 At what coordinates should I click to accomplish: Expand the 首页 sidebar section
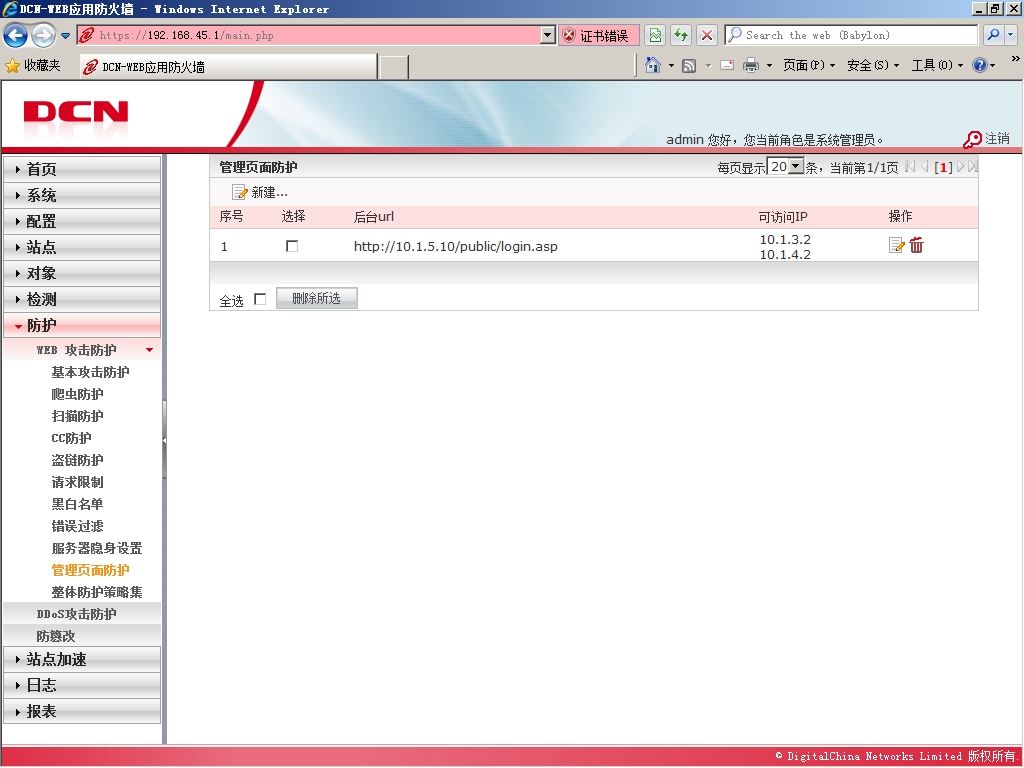pyautogui.click(x=82, y=169)
